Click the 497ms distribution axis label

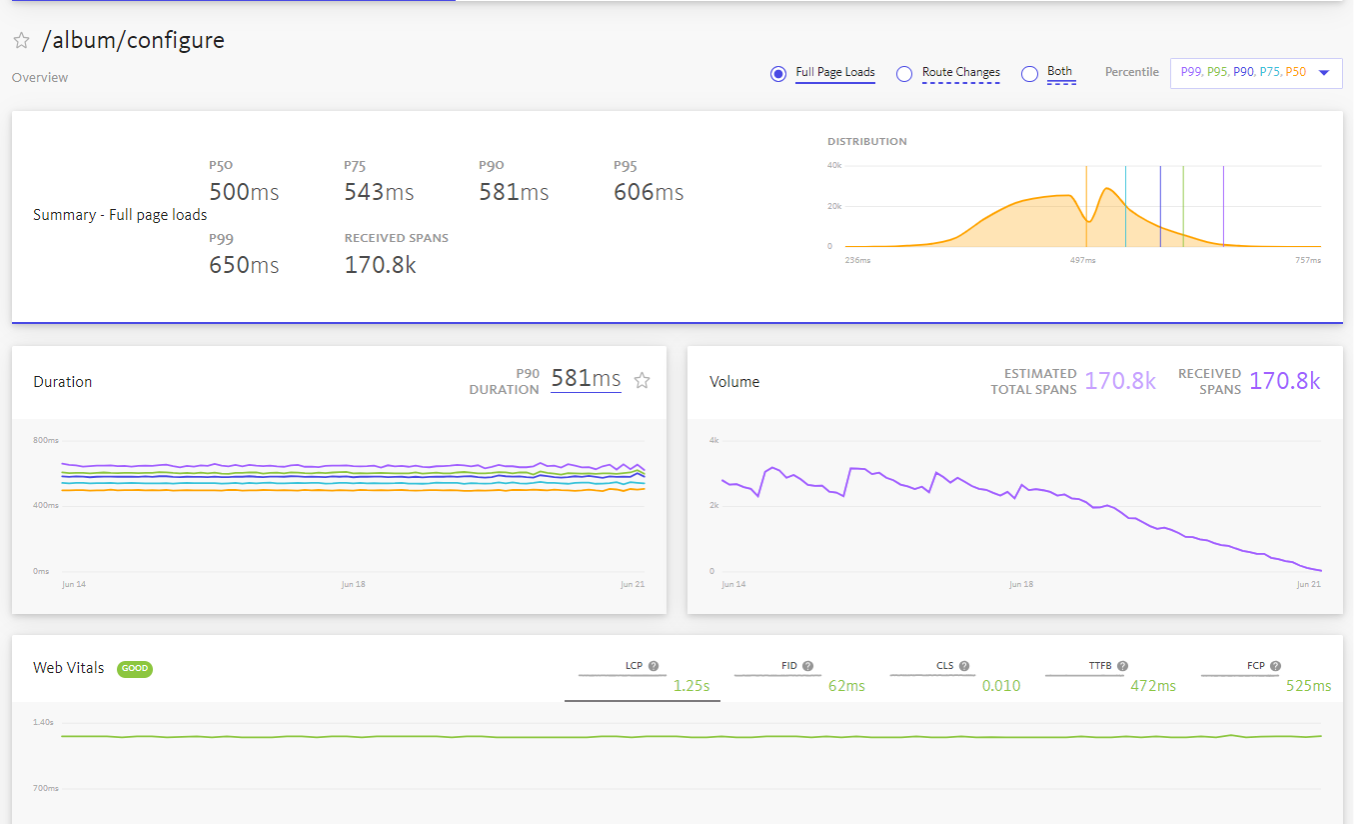pos(1083,260)
